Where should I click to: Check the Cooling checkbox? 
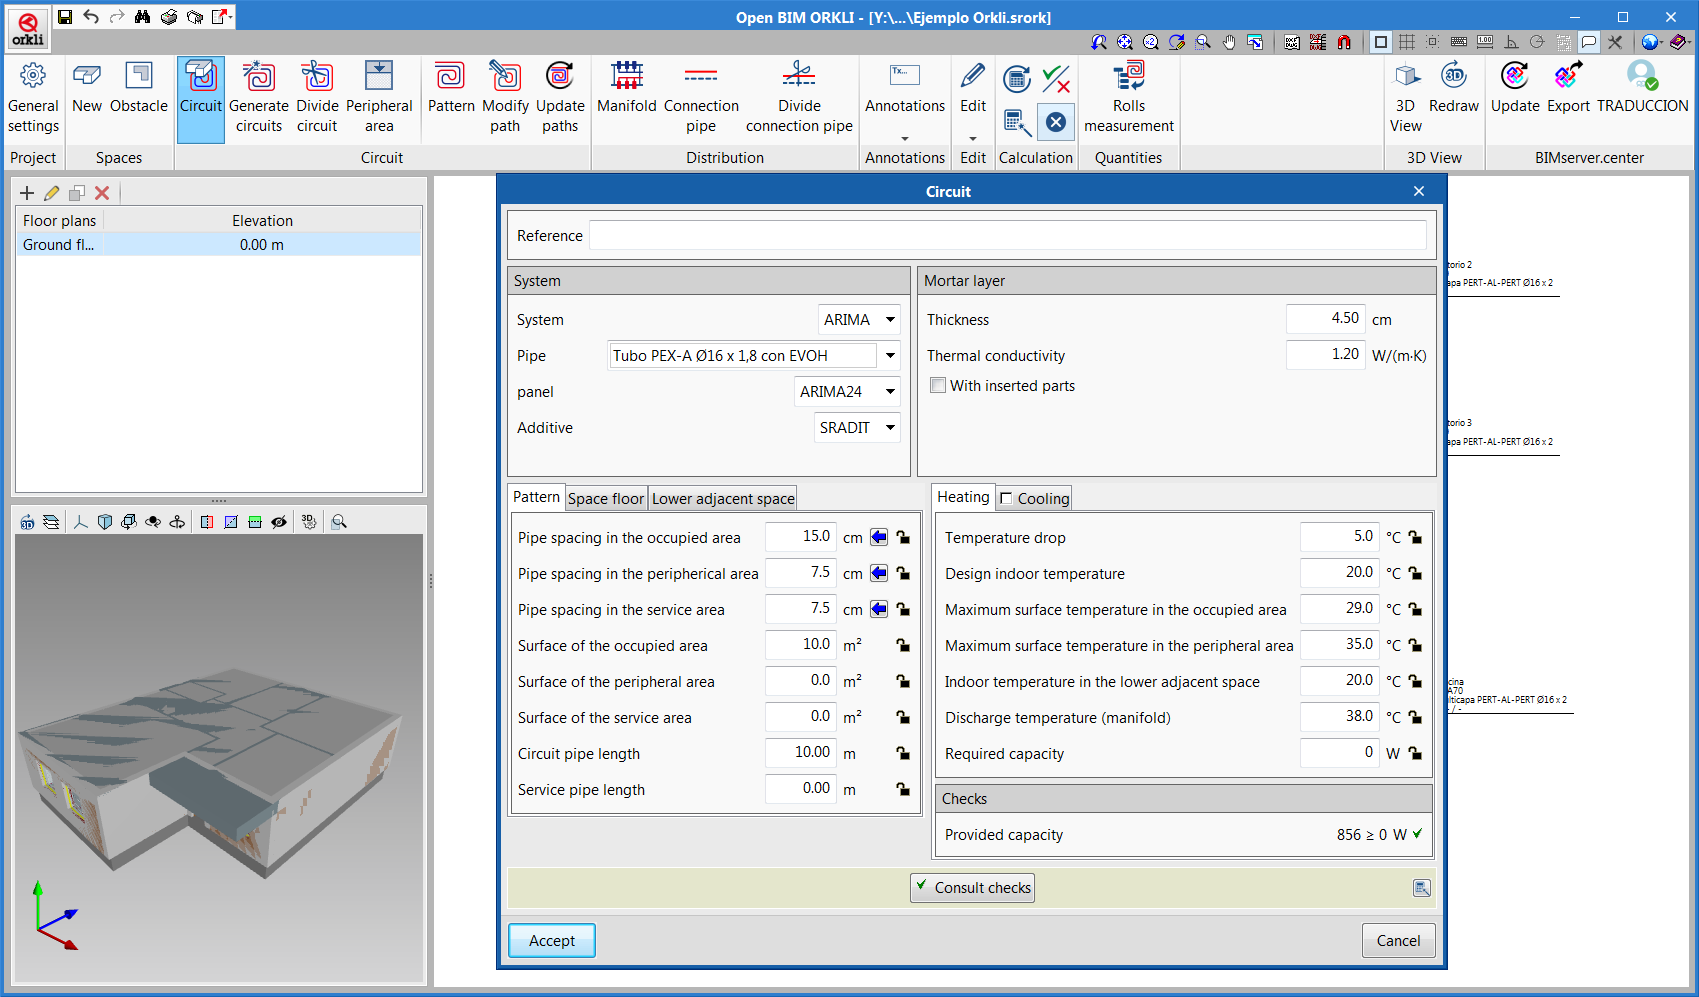1007,497
